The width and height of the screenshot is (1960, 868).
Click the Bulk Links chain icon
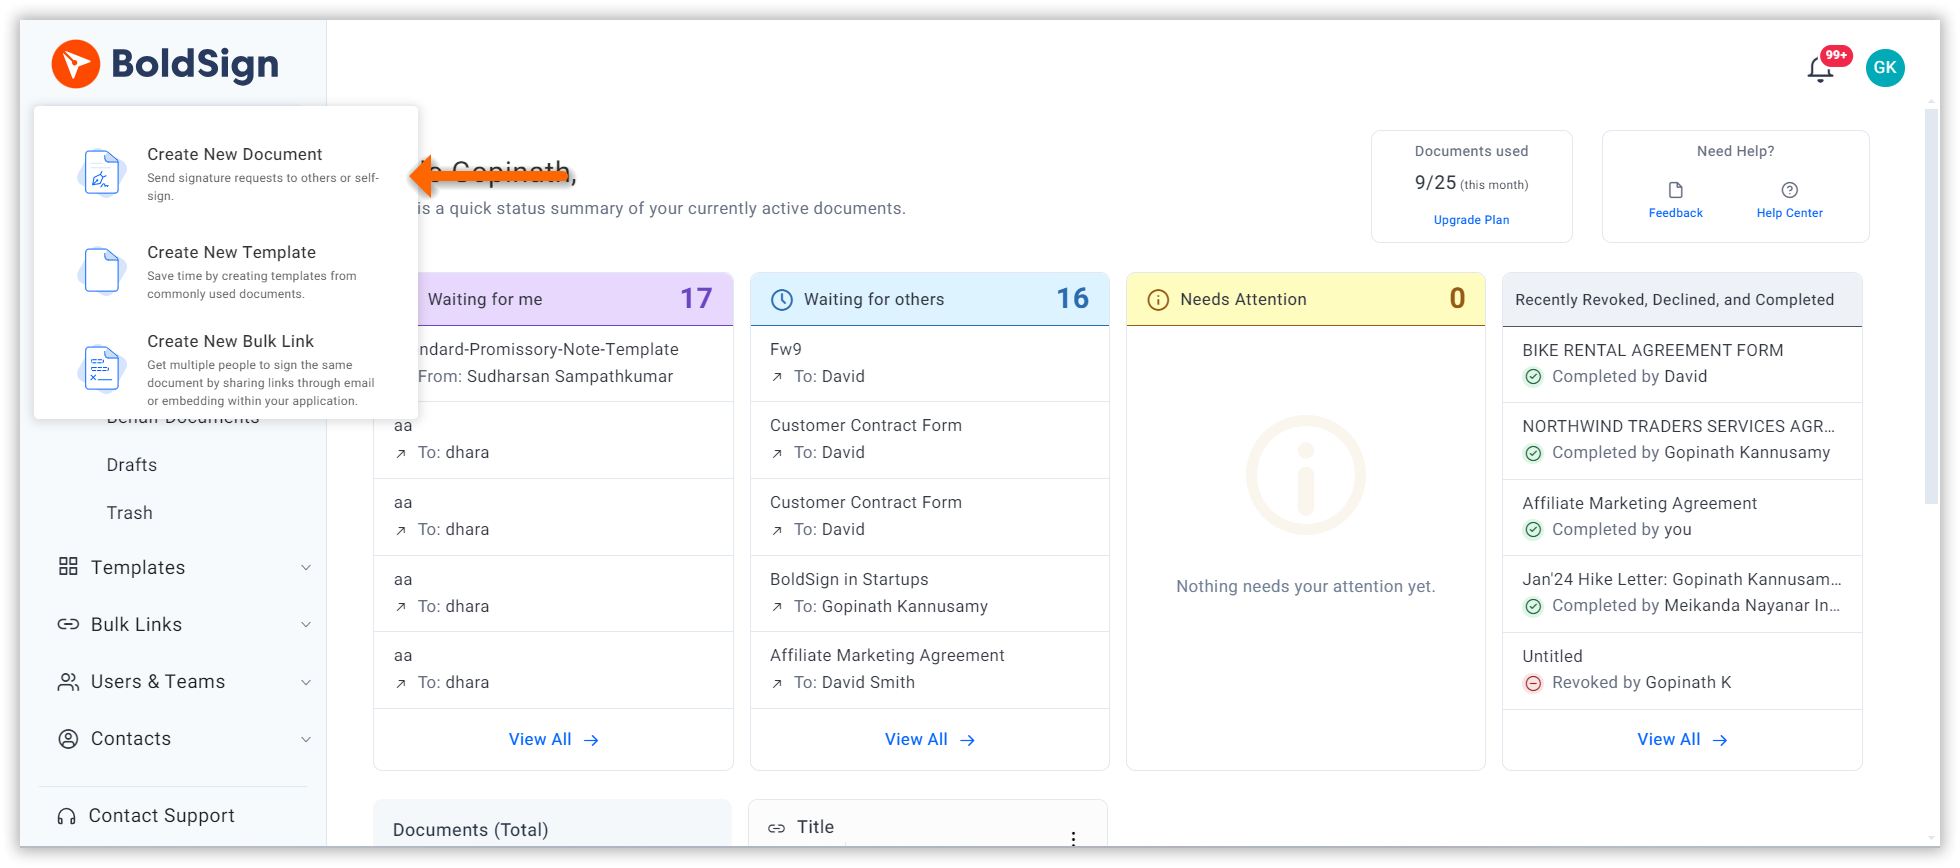(68, 624)
